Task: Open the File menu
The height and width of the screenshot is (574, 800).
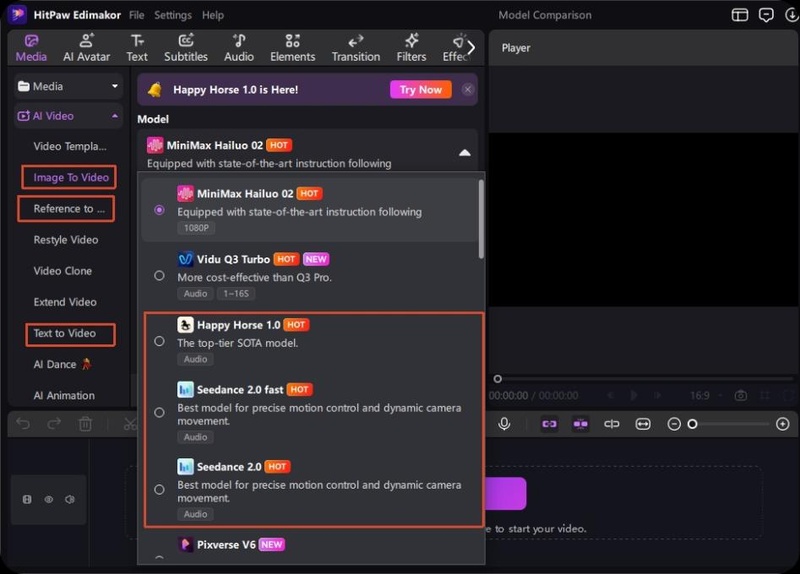Action: [136, 15]
